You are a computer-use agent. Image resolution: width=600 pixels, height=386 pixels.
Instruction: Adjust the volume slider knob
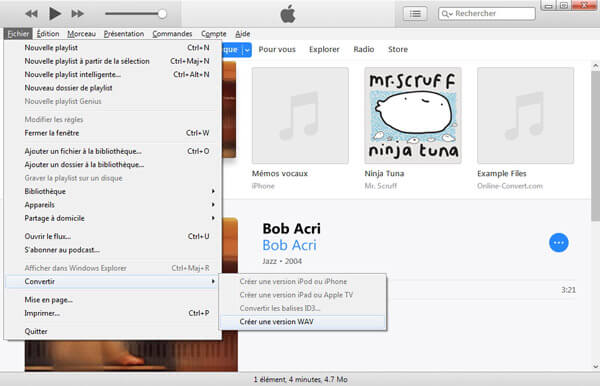point(162,14)
